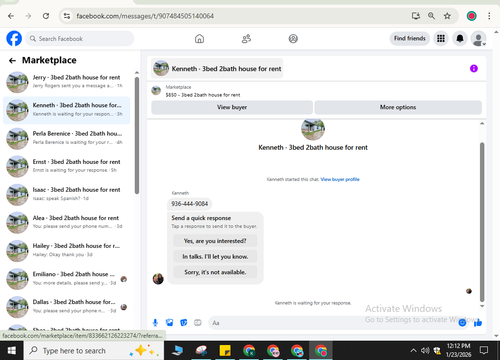Open Emiliano's 3bed 2bath conversation

coord(67,278)
